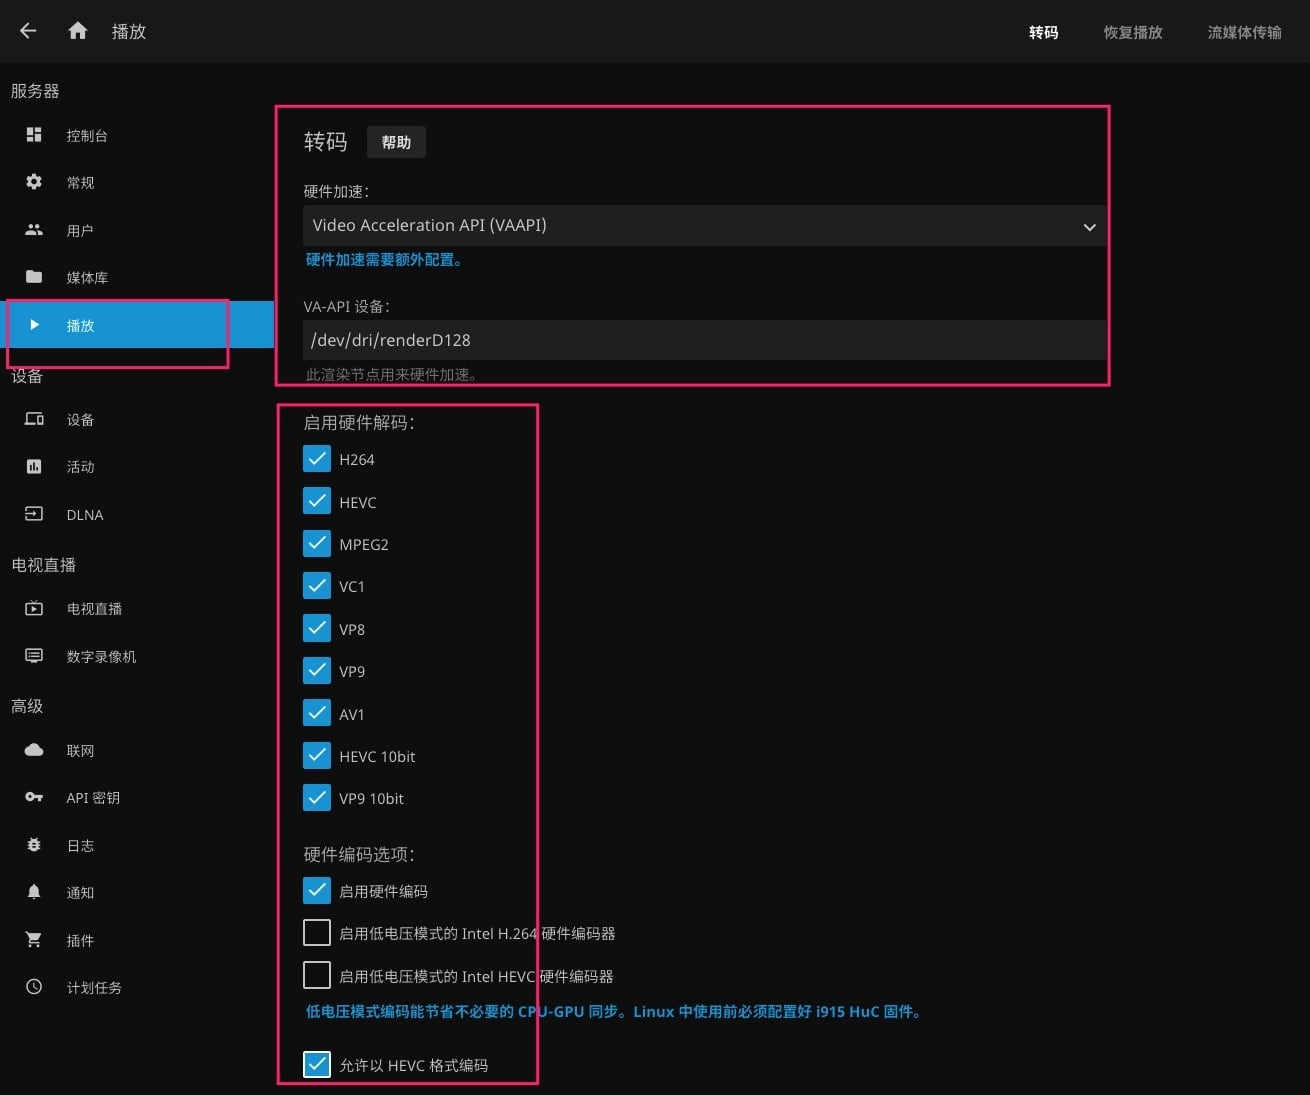Click the 帮助 button
This screenshot has width=1310, height=1095.
pos(396,142)
